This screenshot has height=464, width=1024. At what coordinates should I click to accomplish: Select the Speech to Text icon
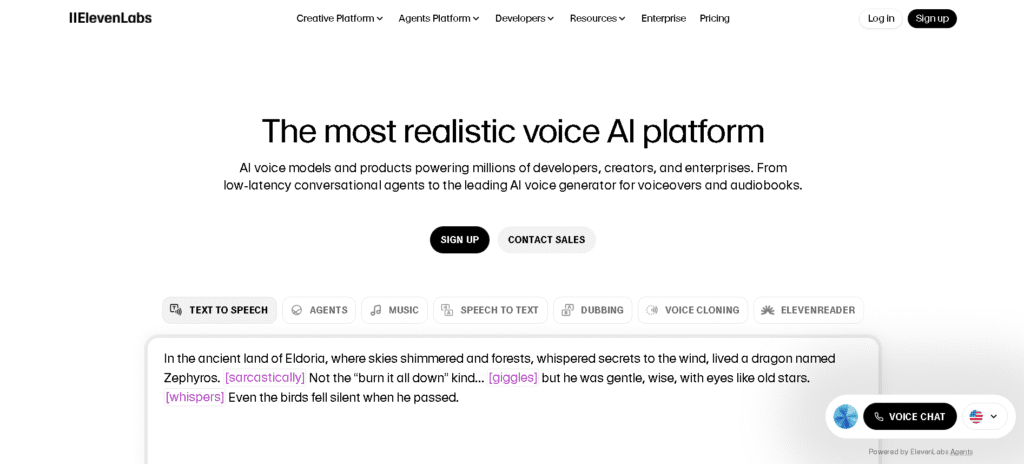pos(447,310)
